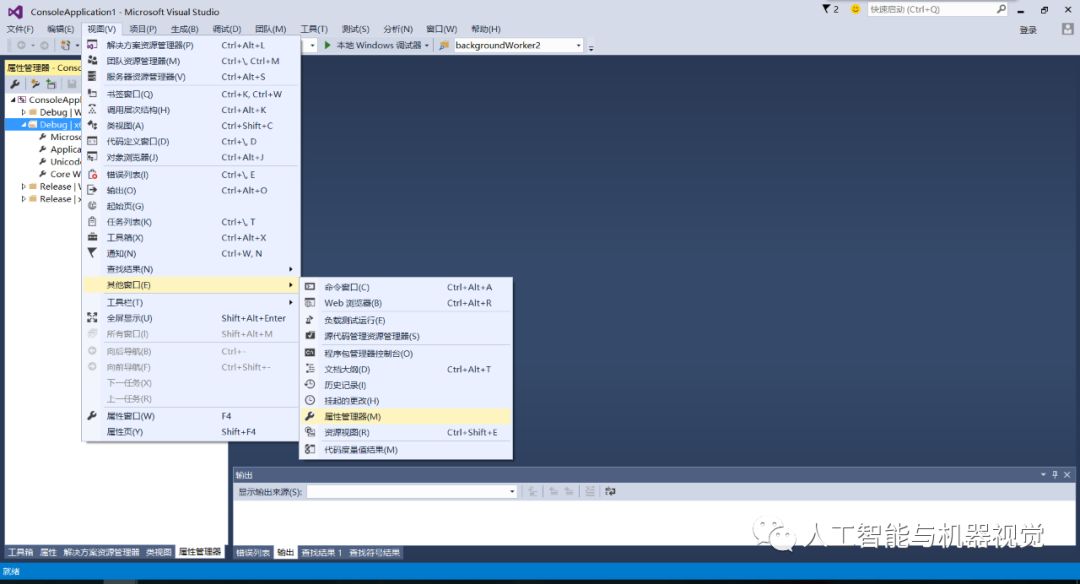
Task: Open the 帮助(H) menu
Action: 486,29
